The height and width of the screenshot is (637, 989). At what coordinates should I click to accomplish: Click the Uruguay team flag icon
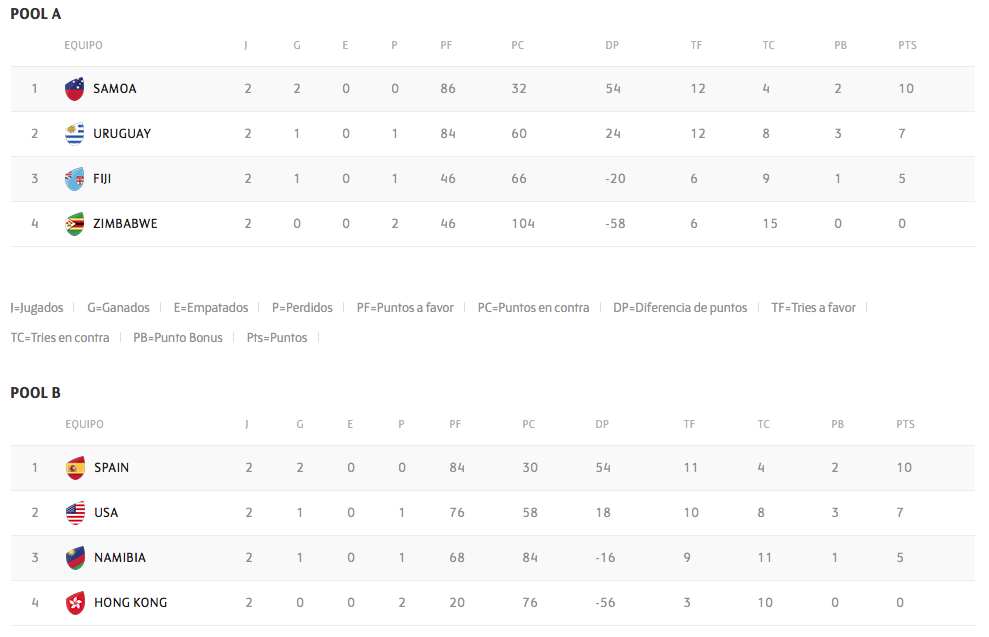click(74, 134)
